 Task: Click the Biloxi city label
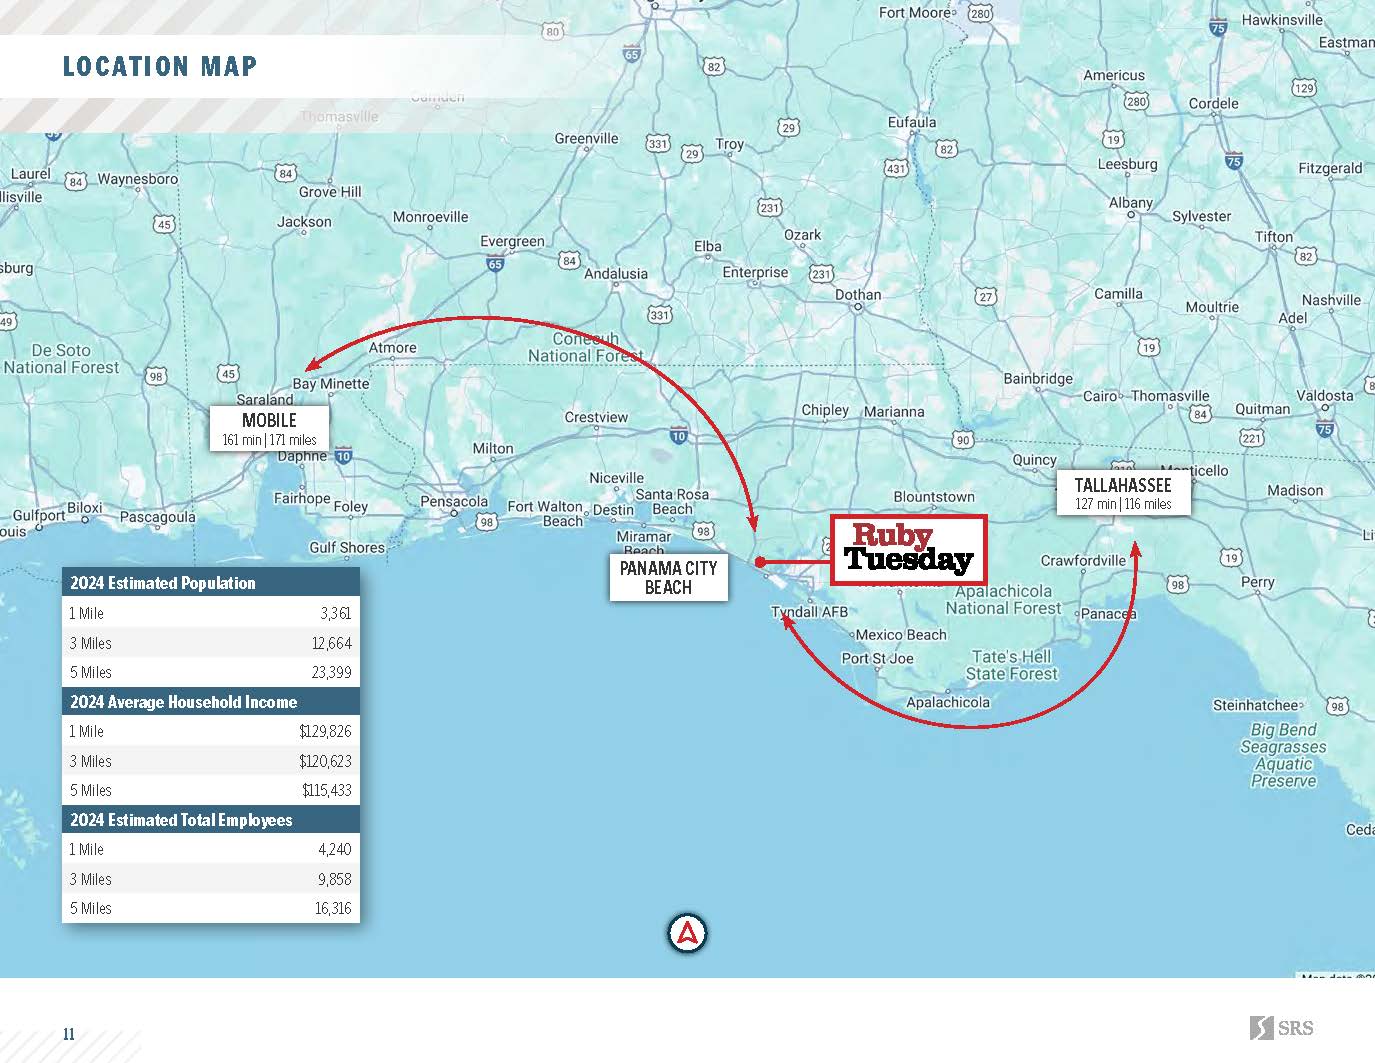point(85,507)
